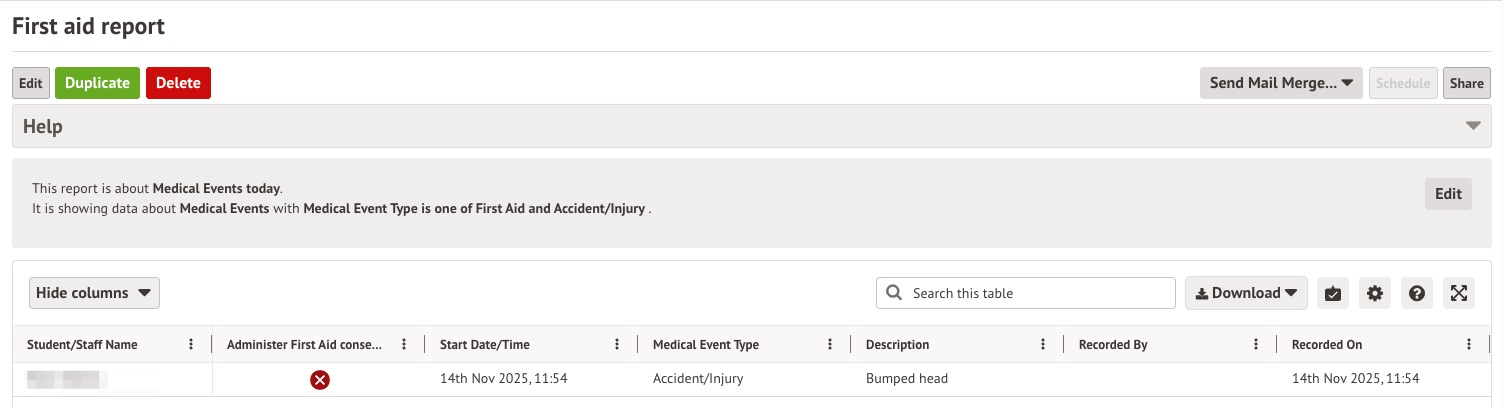Click the red Delete button
Screen dimensions: 1503x407
pyautogui.click(x=178, y=83)
